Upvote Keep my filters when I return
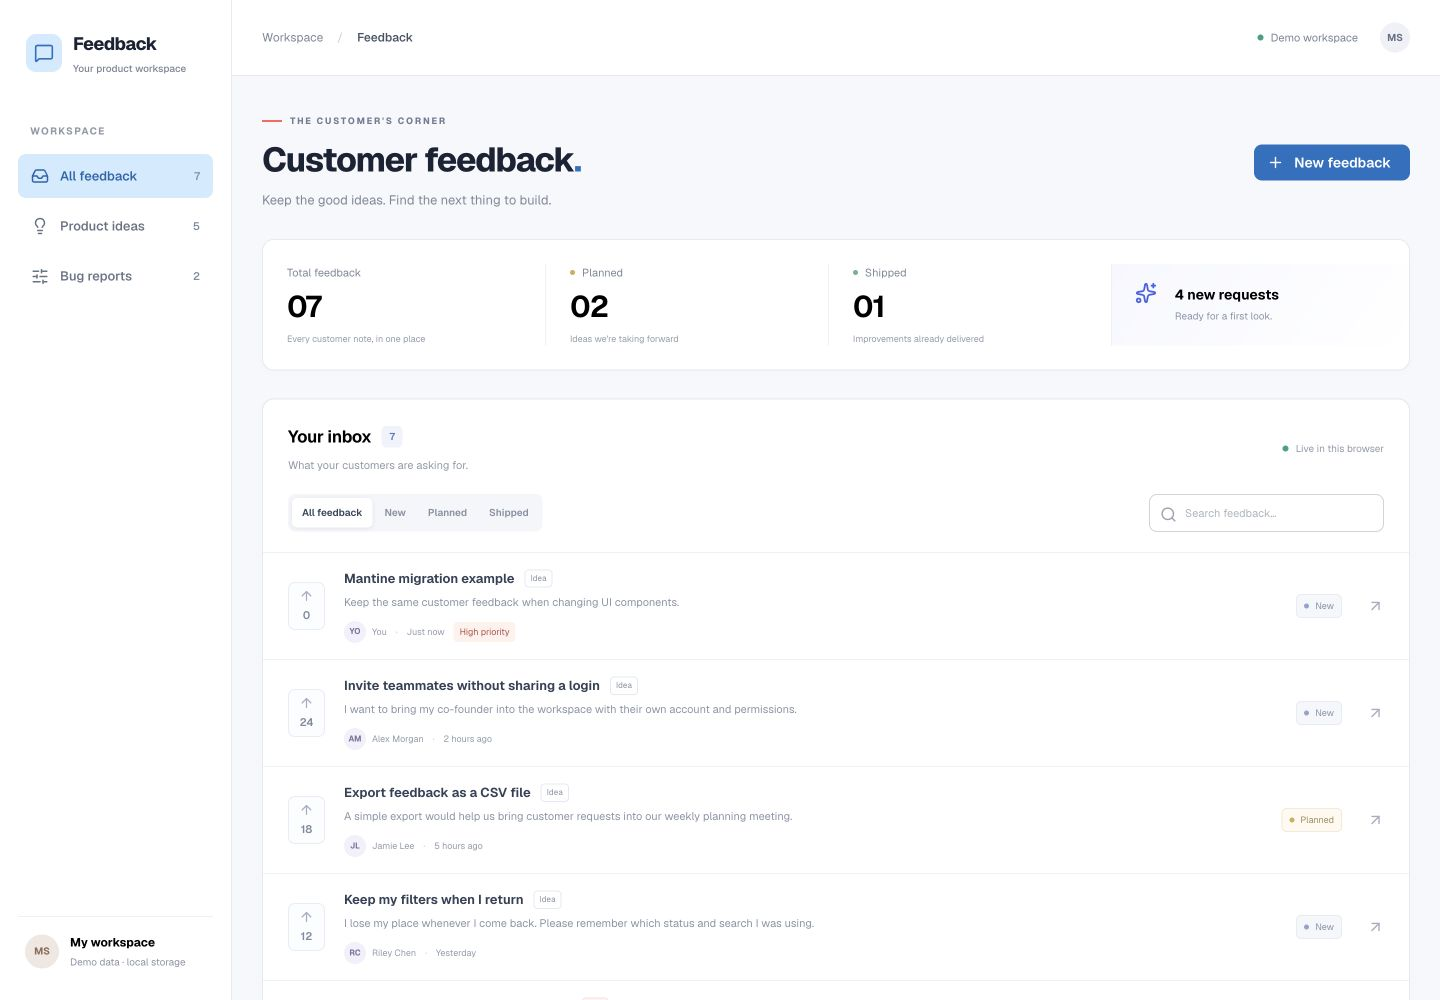 point(306,927)
